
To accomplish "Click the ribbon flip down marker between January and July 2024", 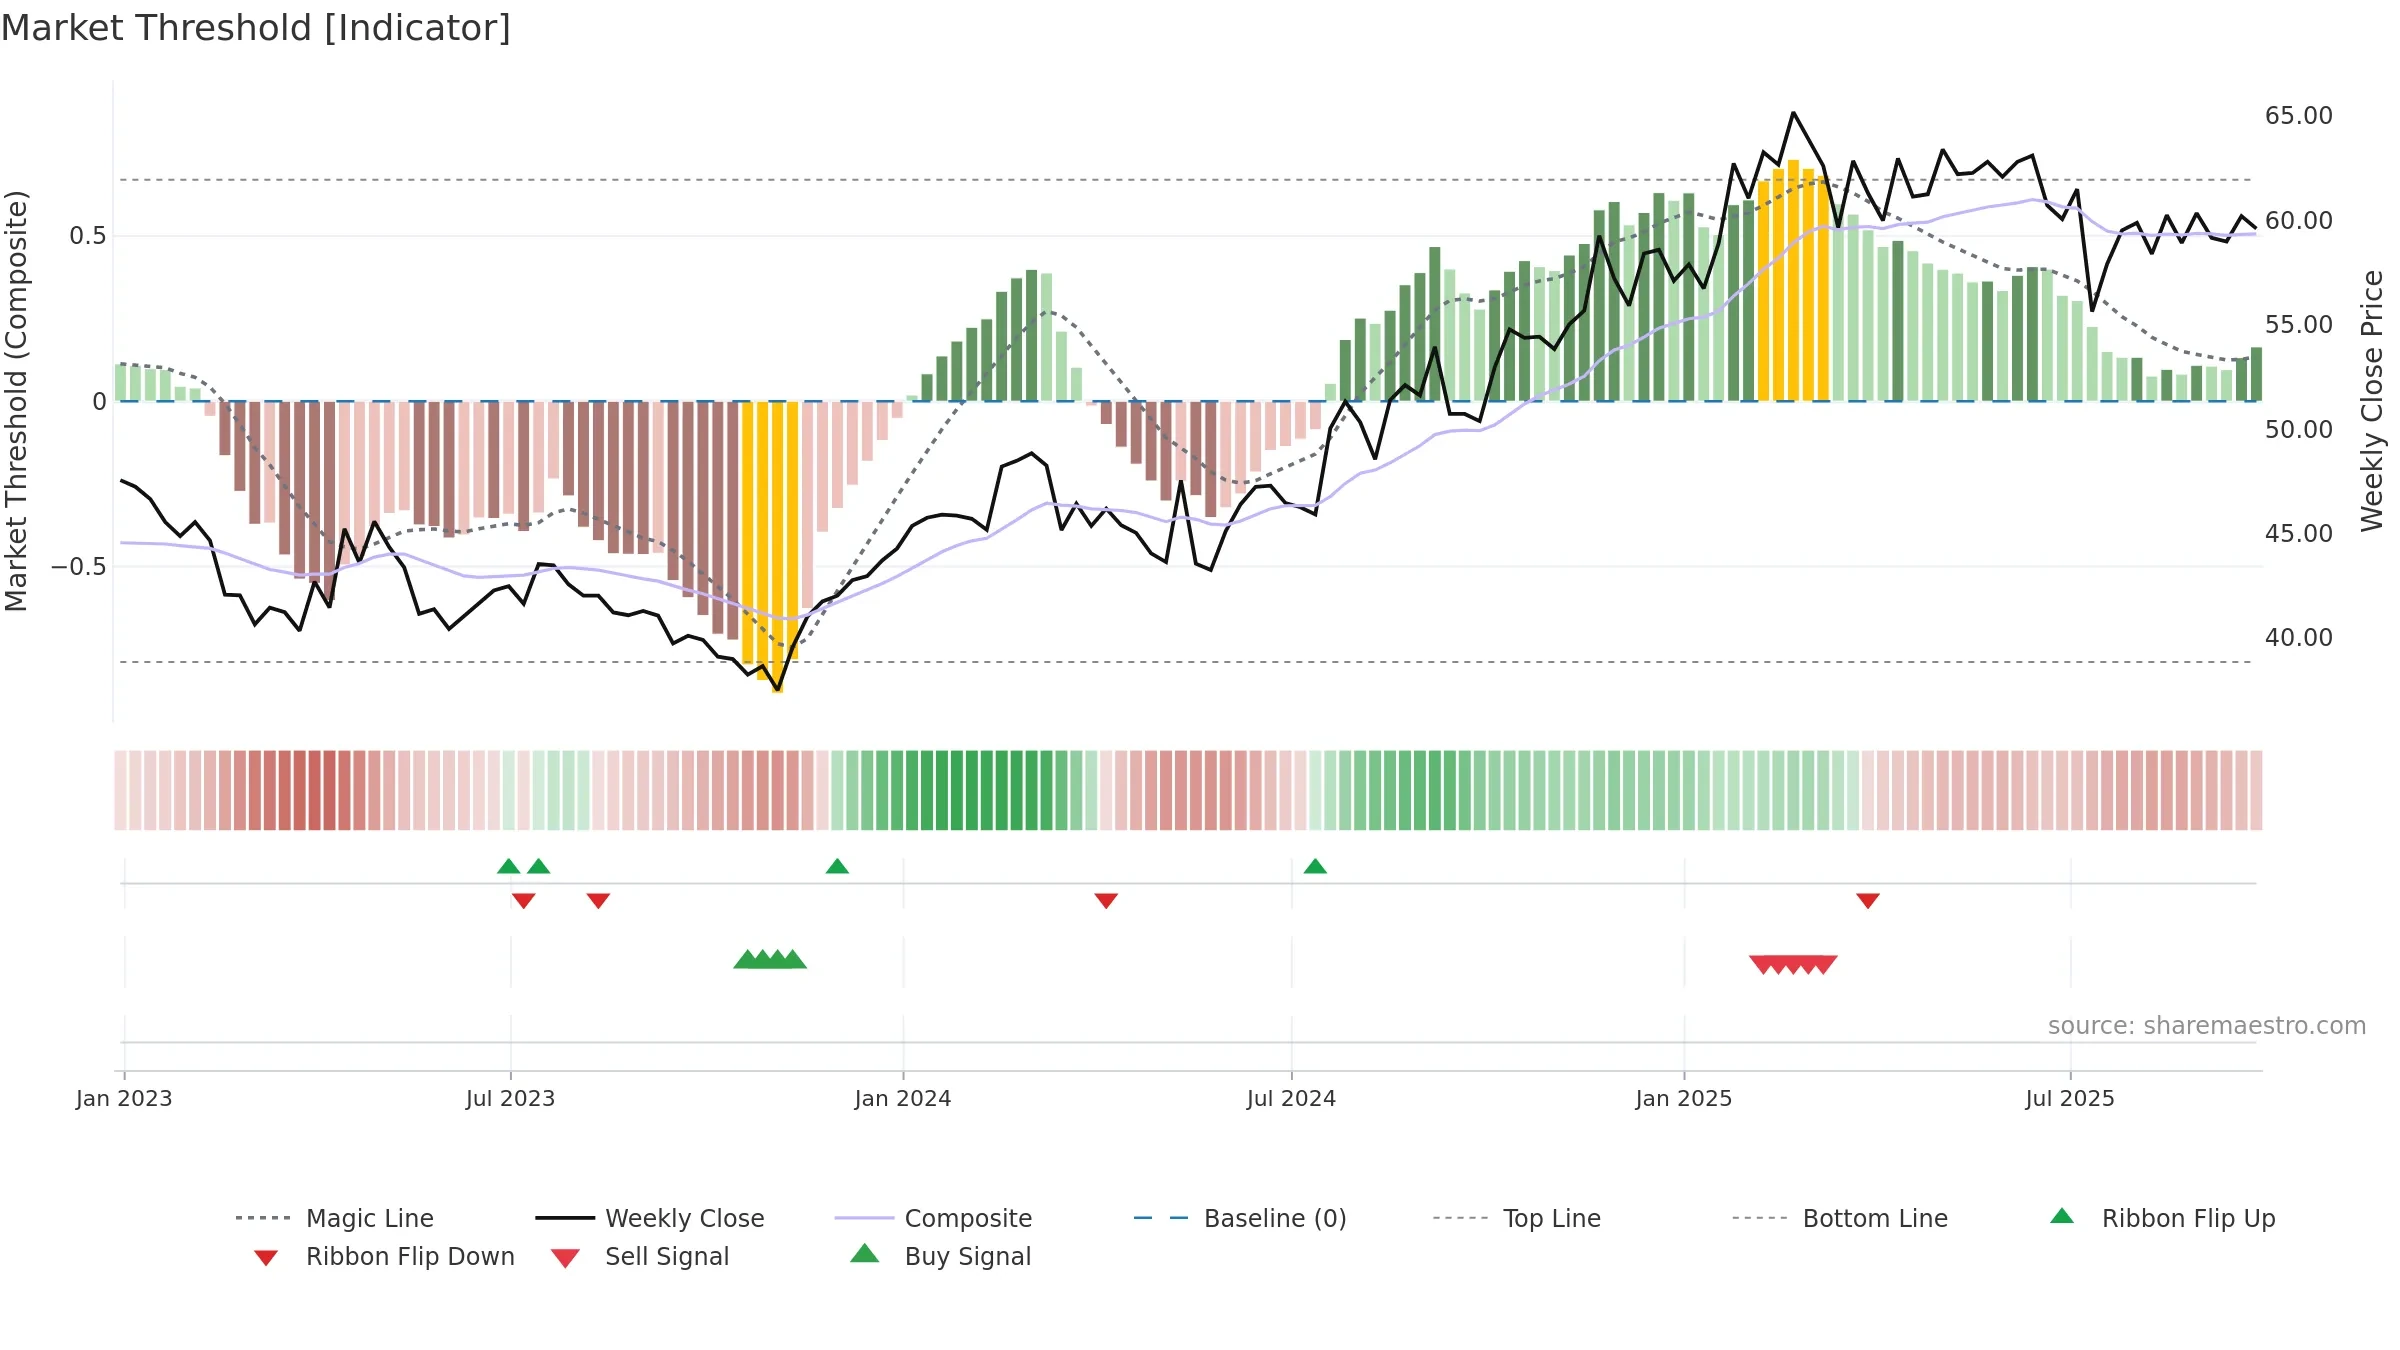I will (1106, 901).
